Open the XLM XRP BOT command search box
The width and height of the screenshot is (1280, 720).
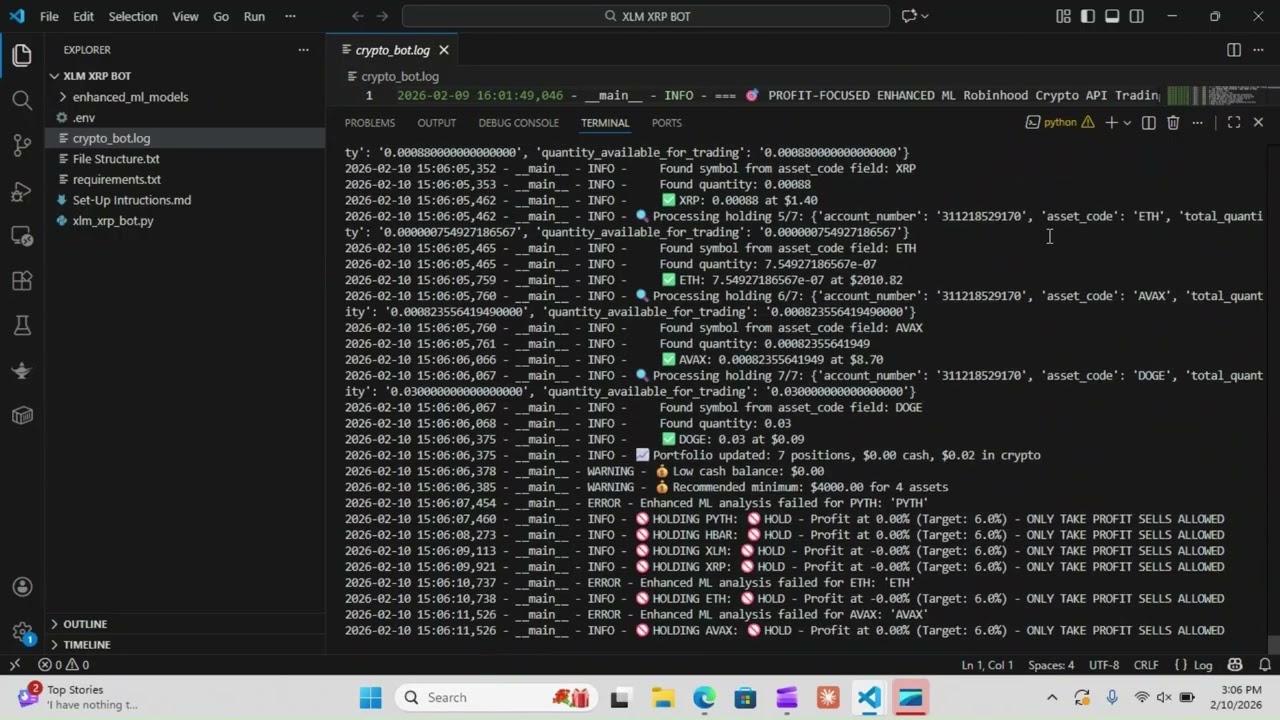[x=646, y=16]
